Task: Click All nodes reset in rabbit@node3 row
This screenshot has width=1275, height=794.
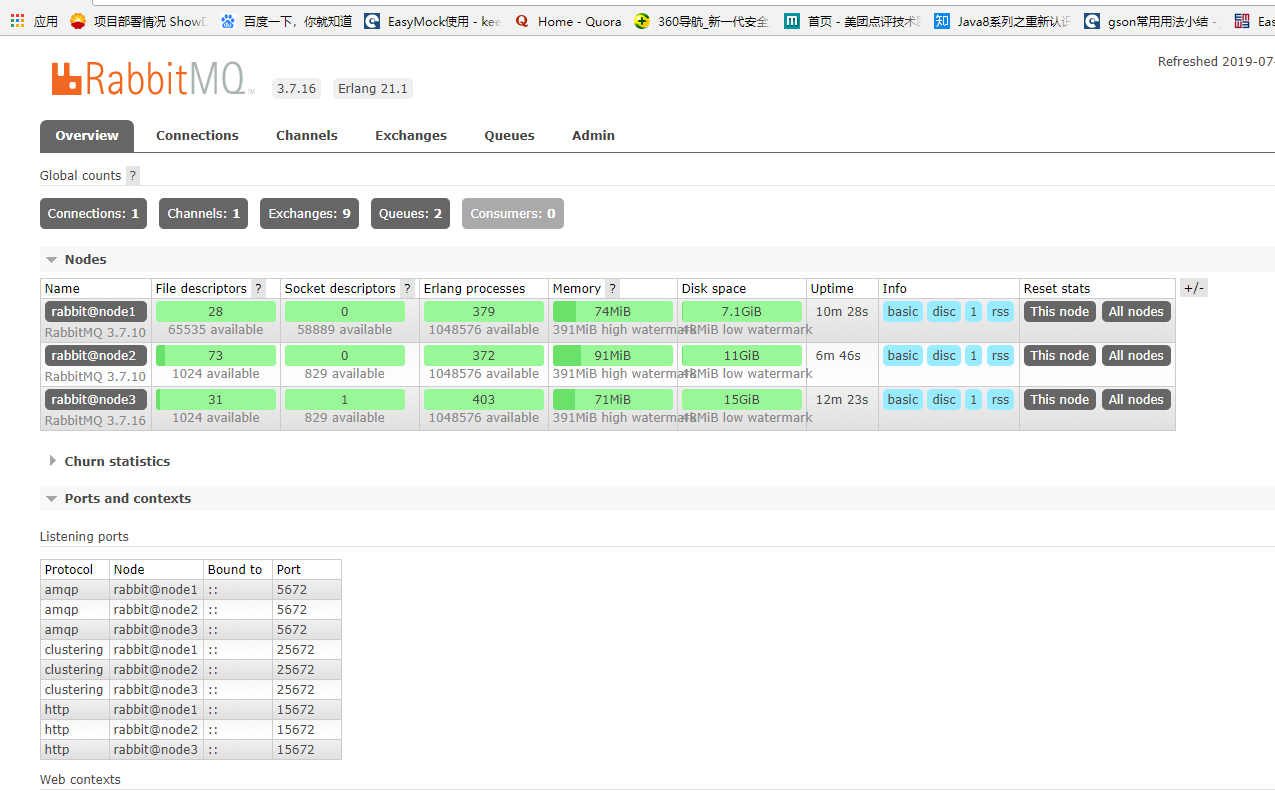Action: (1136, 399)
